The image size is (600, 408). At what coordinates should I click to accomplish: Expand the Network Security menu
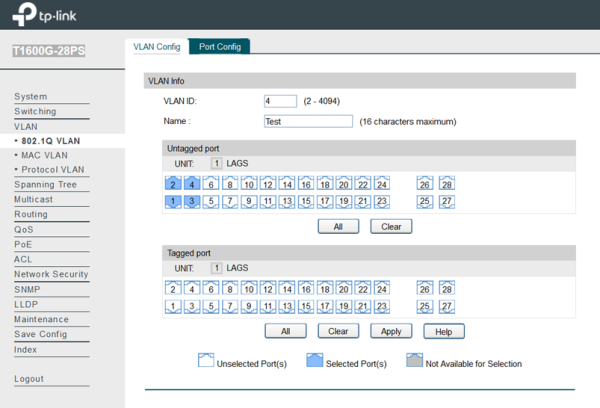point(50,274)
